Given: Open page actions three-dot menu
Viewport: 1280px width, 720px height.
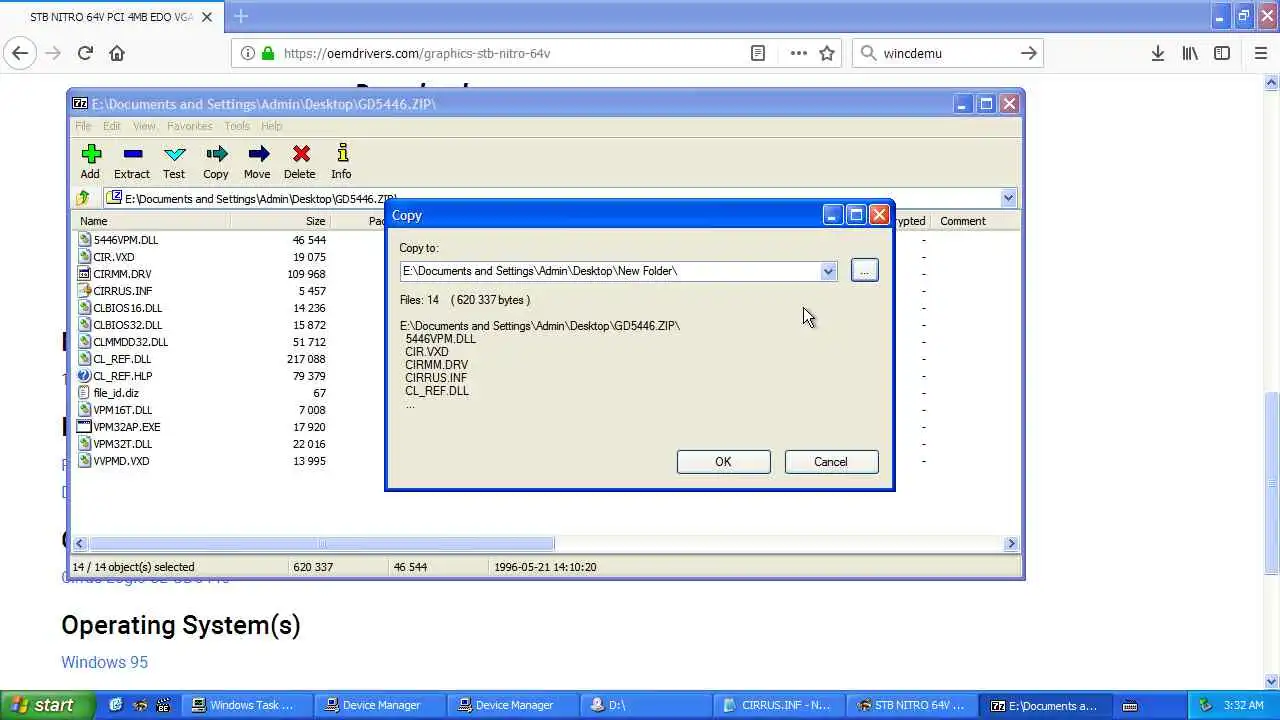Looking at the screenshot, I should 798,53.
